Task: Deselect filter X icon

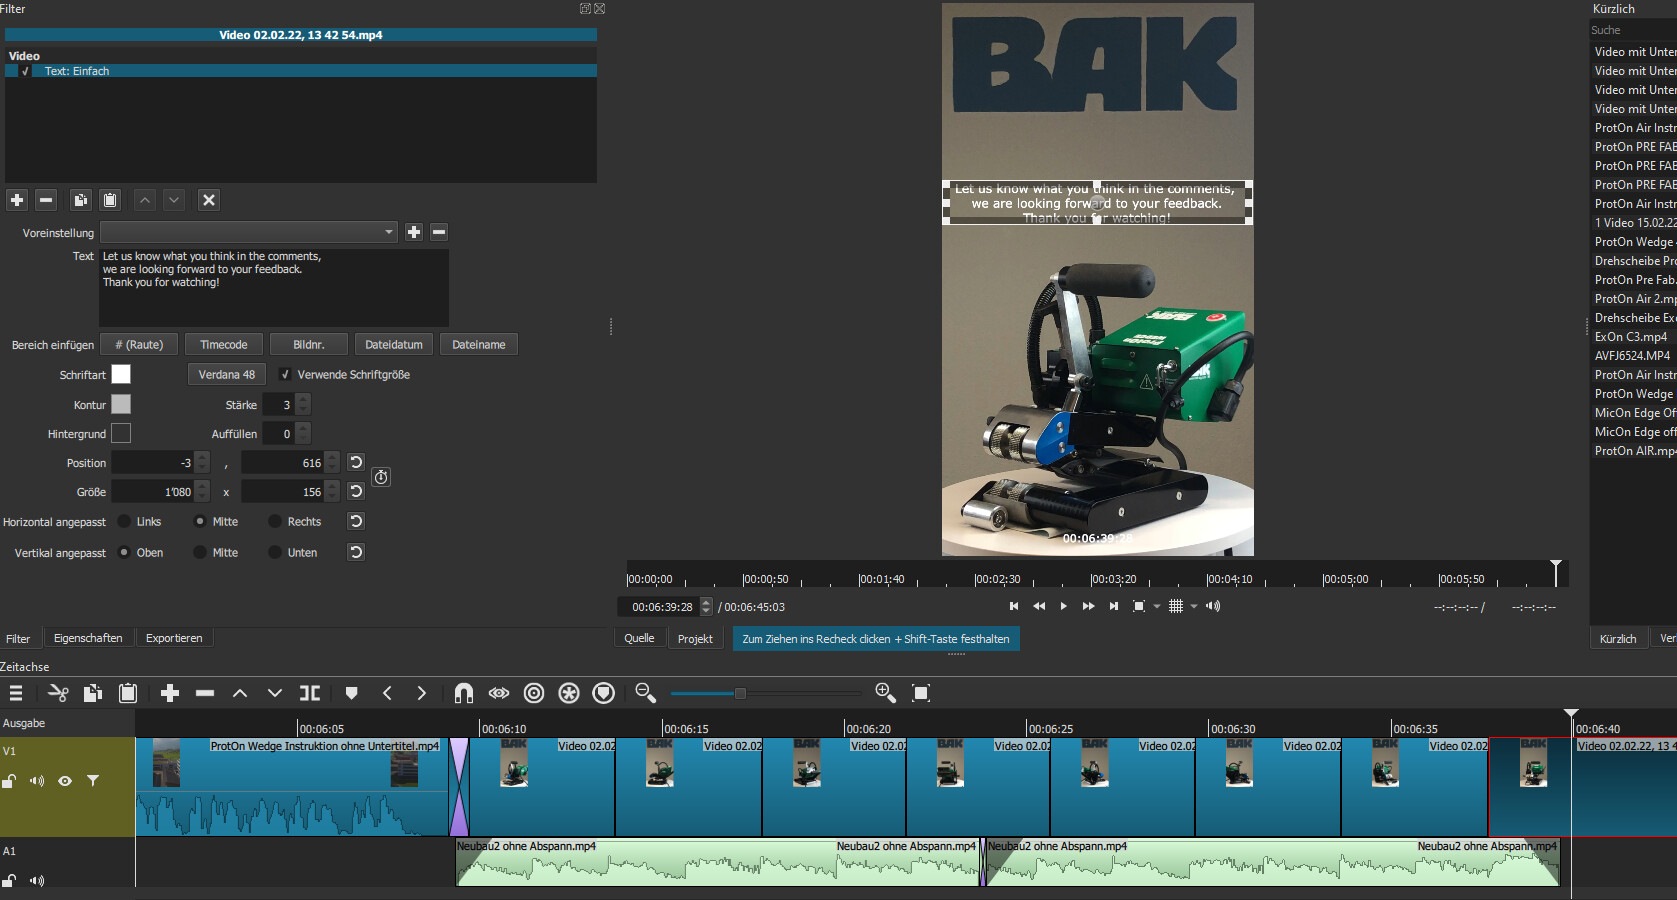Action: pyautogui.click(x=209, y=200)
